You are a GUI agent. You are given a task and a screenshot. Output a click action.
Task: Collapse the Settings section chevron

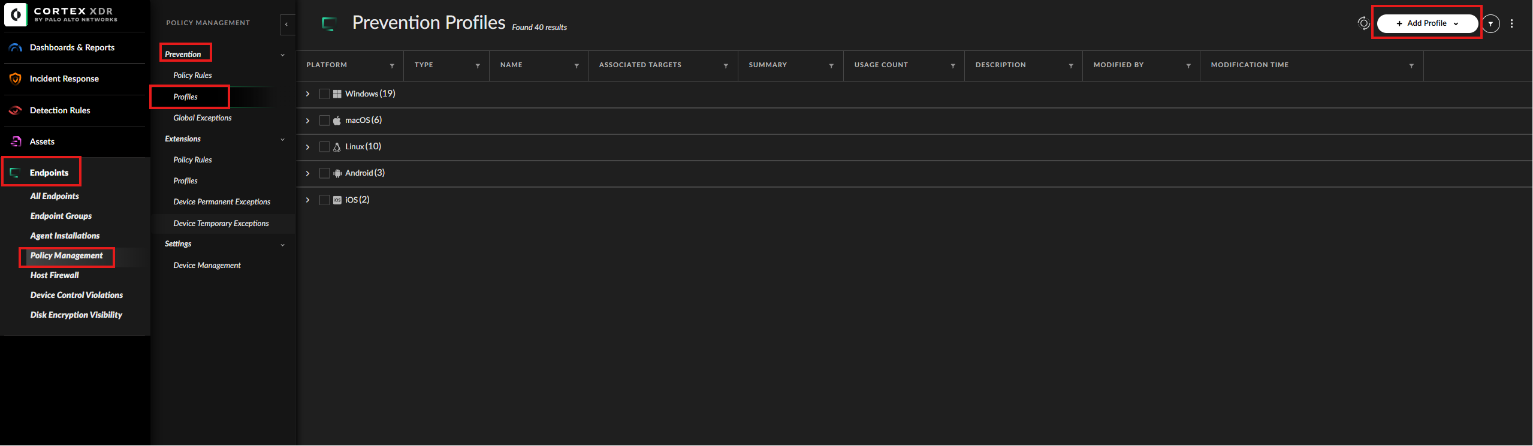coord(282,244)
